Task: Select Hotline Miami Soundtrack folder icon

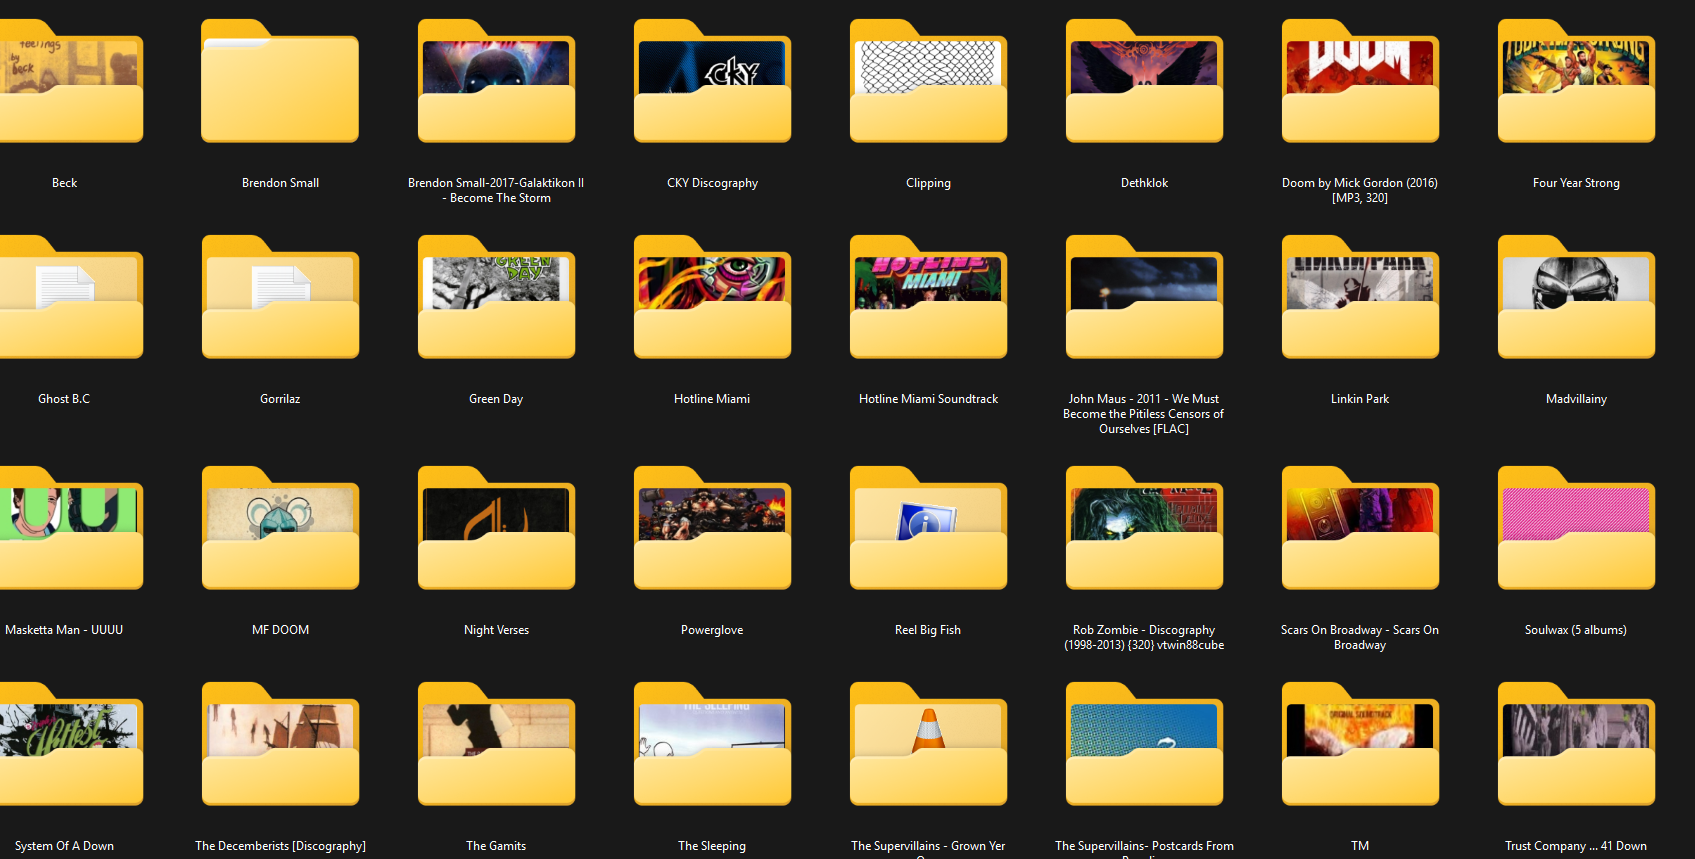Action: 928,297
